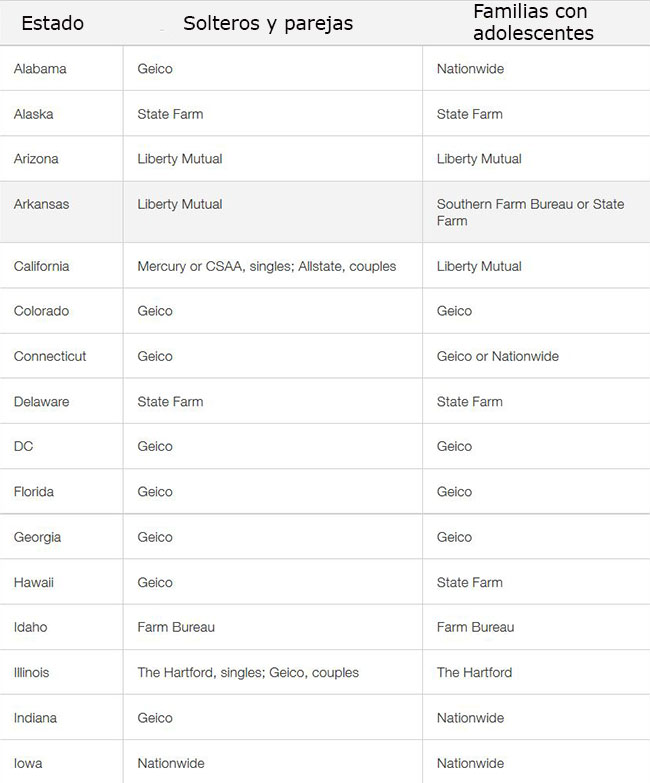650x783 pixels.
Task: Select State Farm in the Hawaii row
Action: click(470, 582)
